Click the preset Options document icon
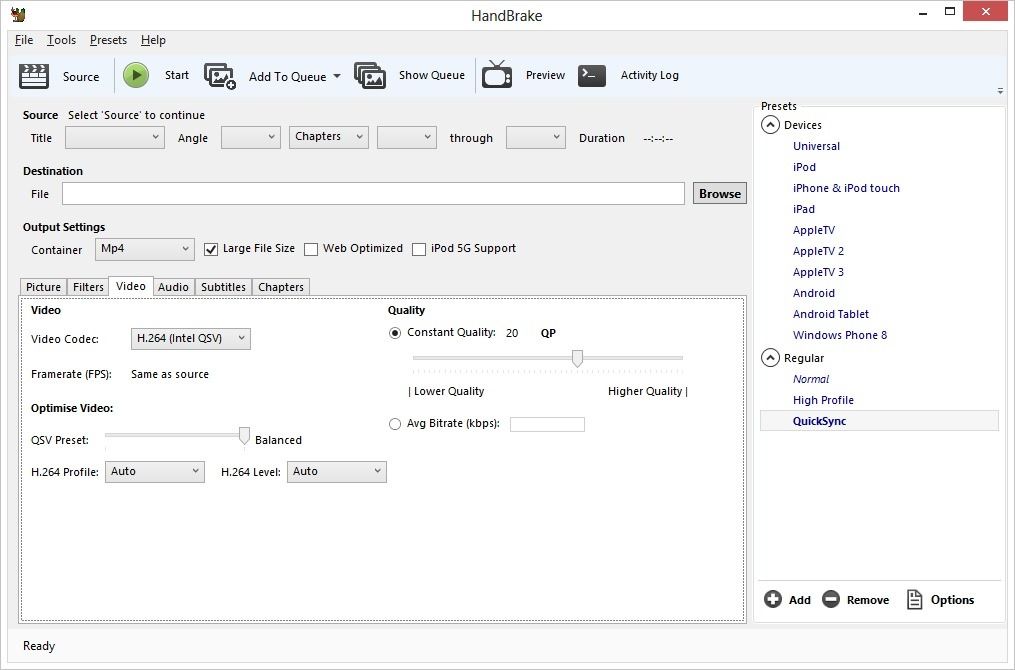 pos(915,599)
